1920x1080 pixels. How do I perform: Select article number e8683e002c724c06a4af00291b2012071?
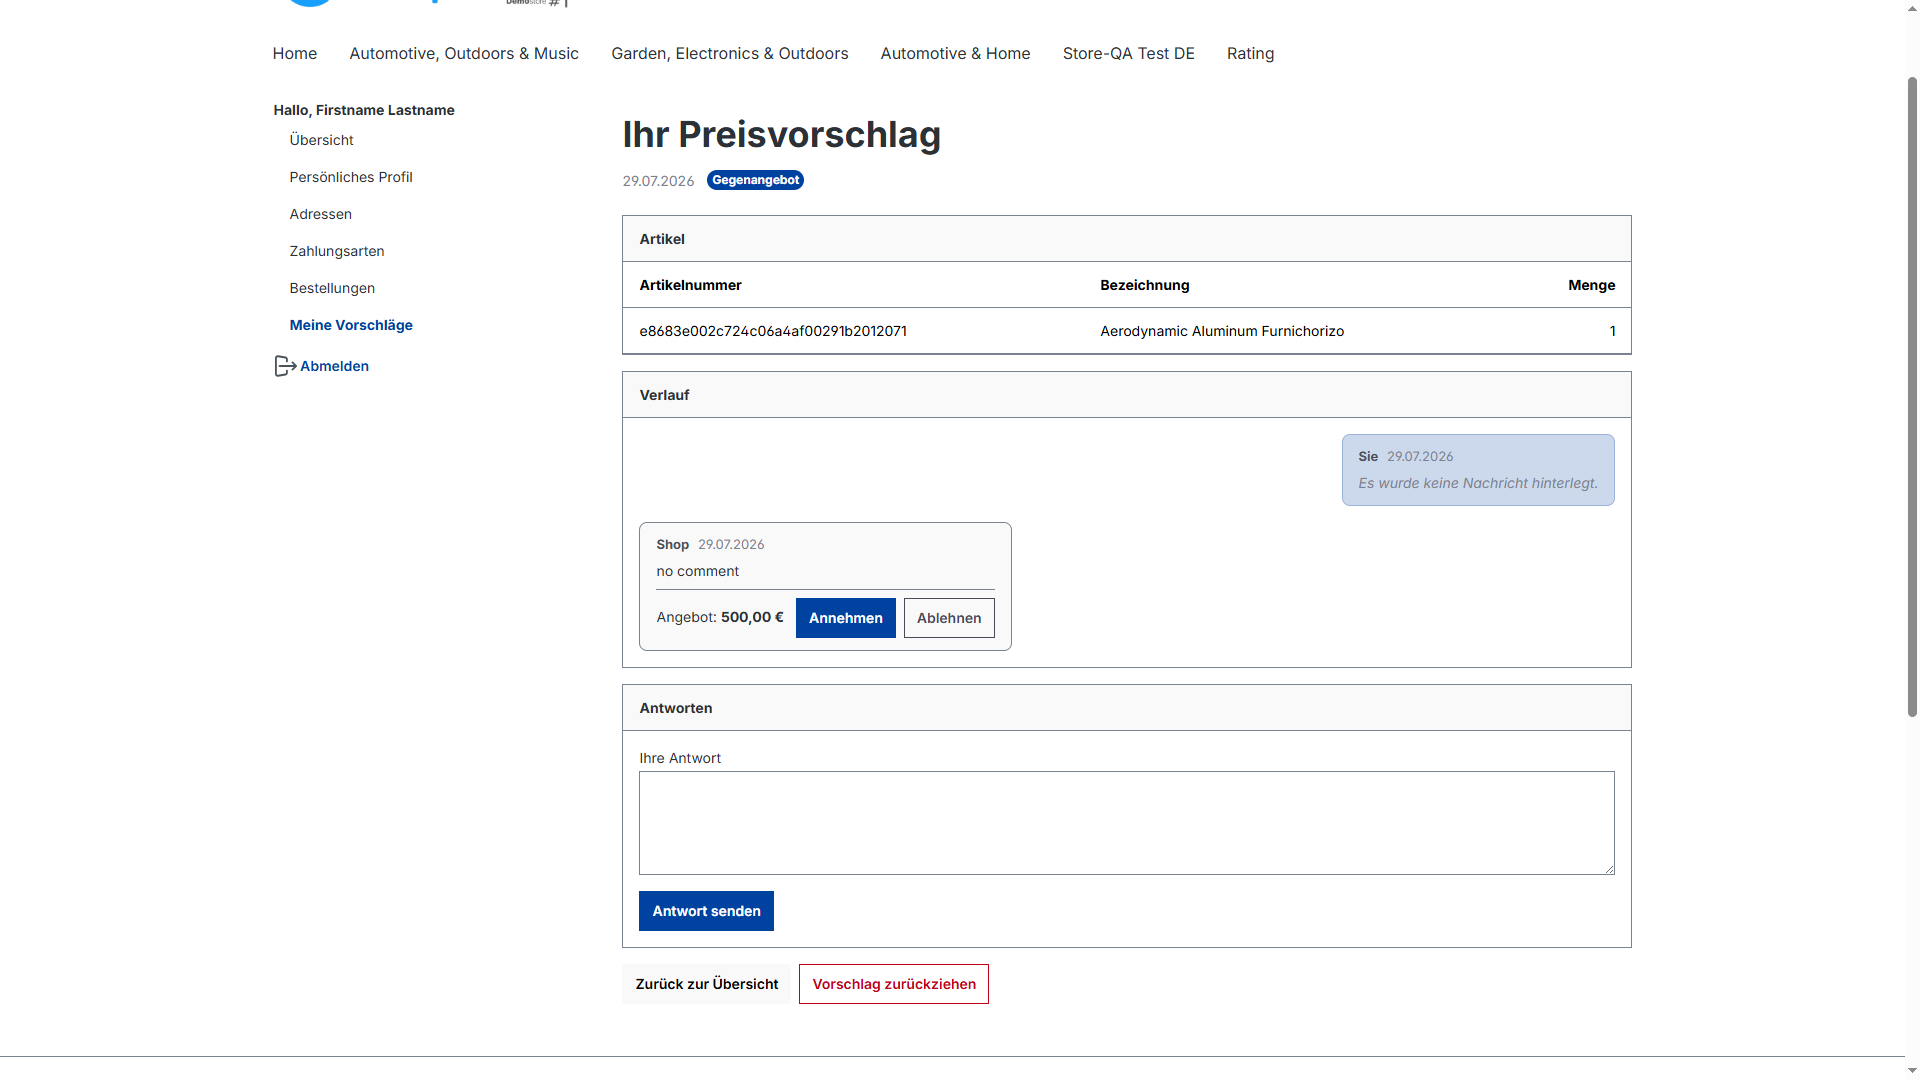click(x=773, y=331)
